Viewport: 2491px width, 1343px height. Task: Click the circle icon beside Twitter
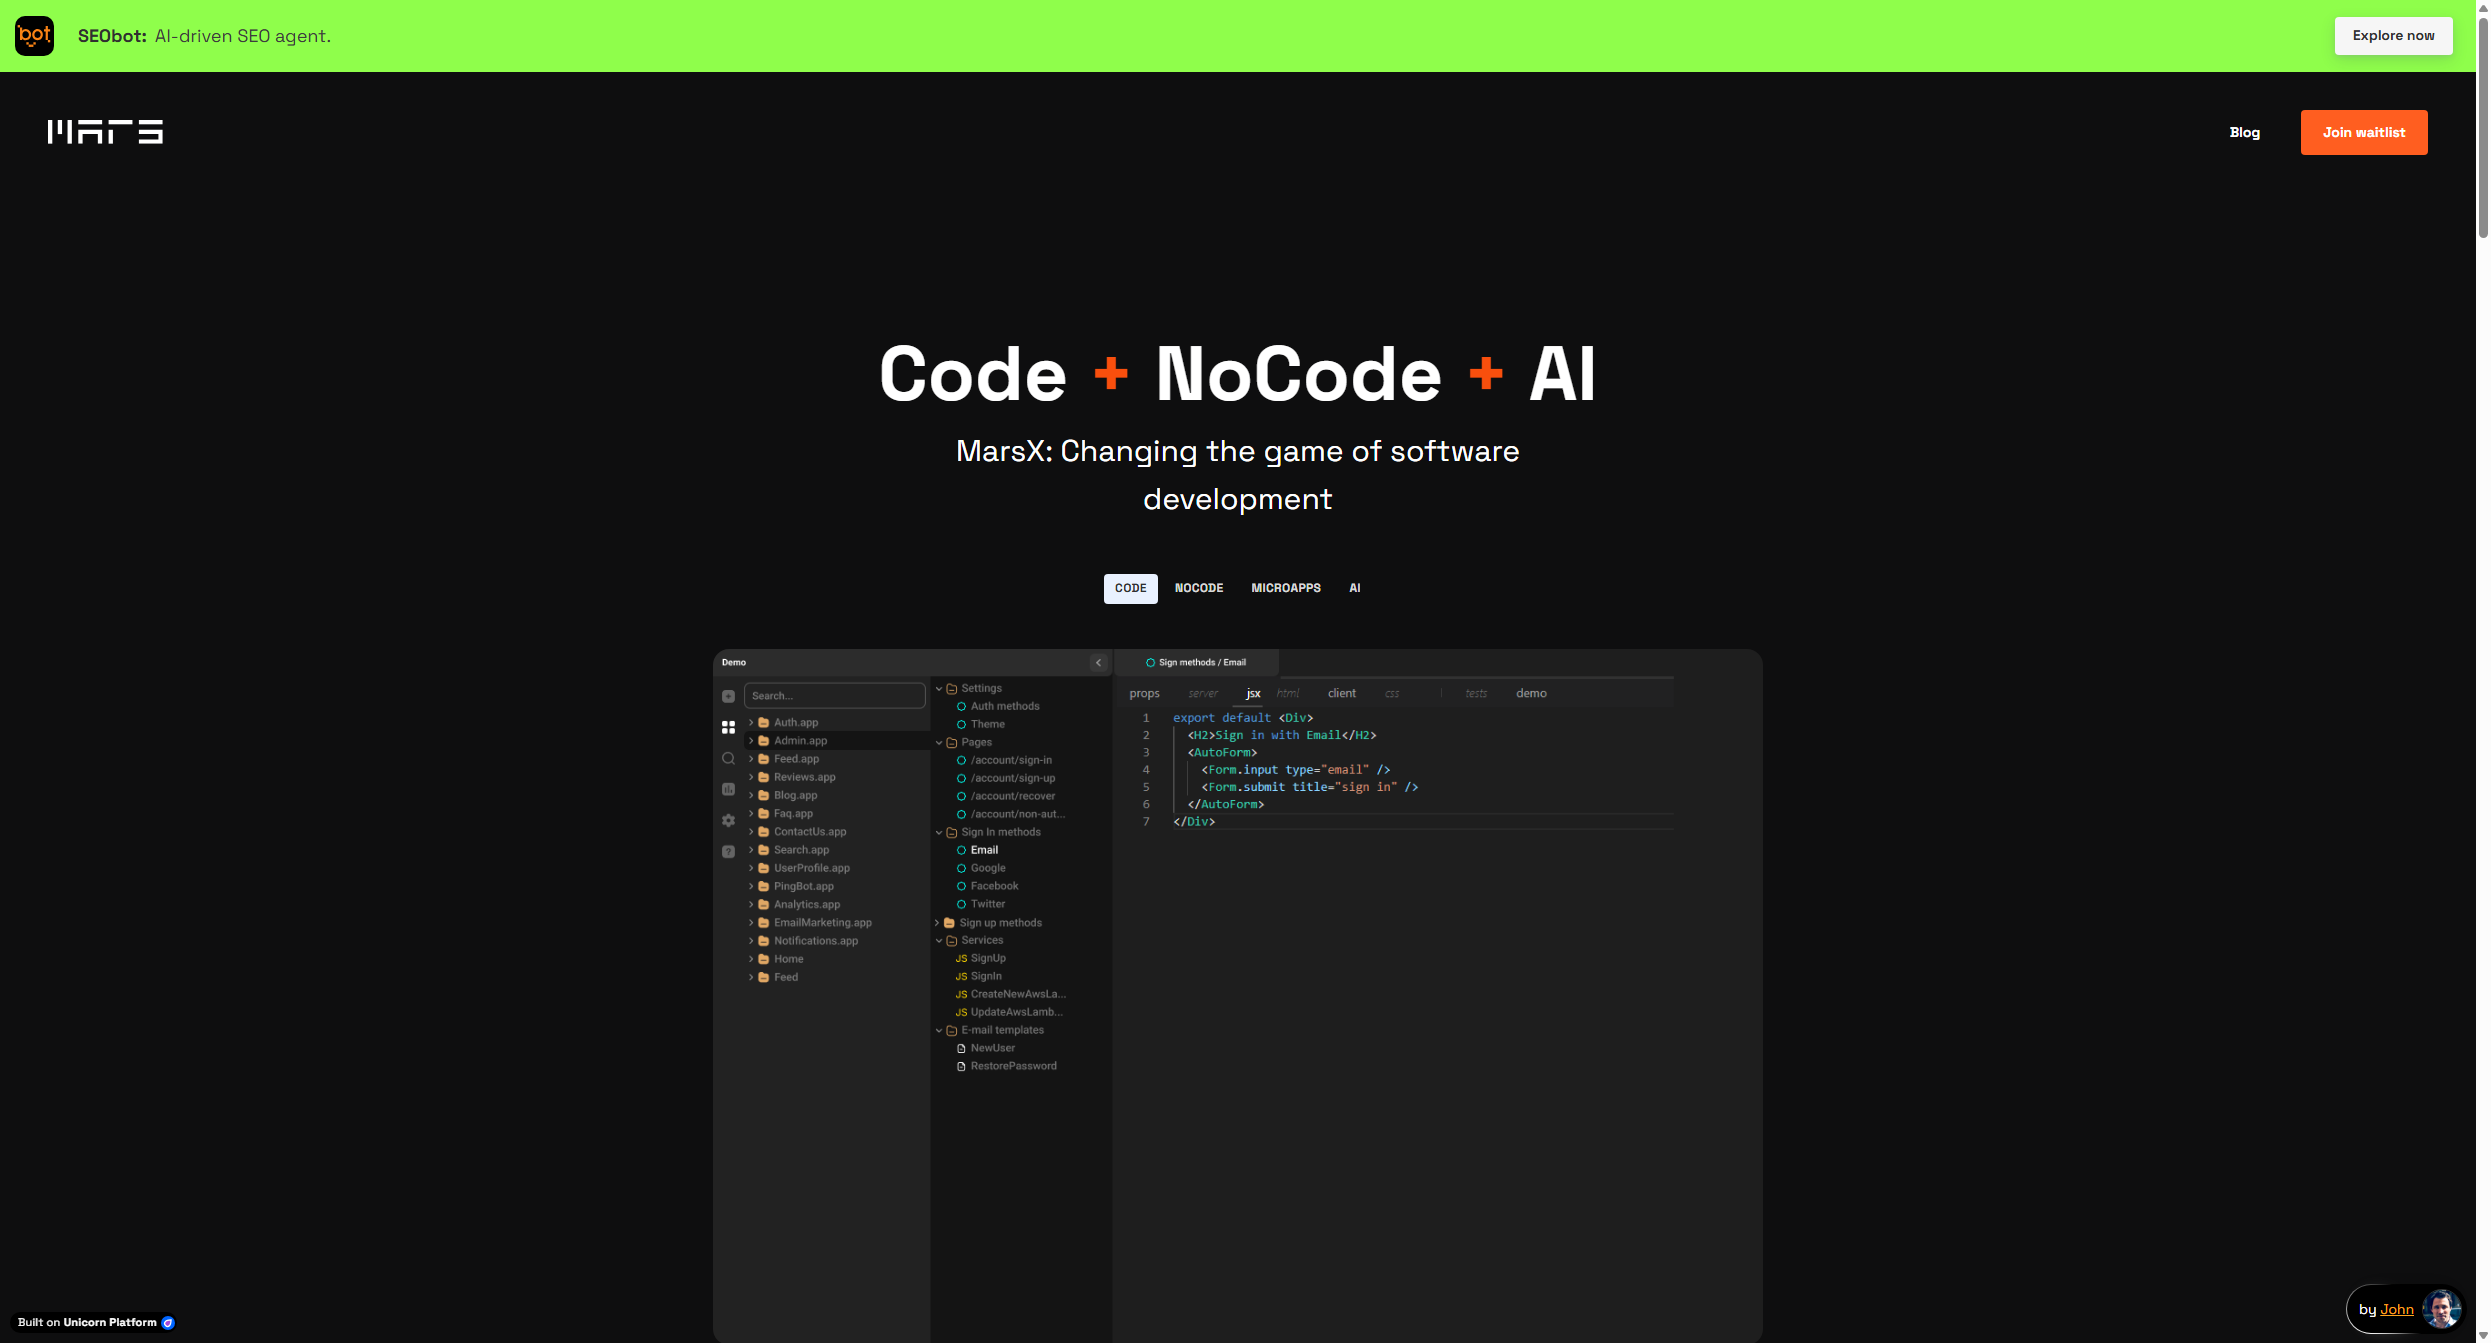961,904
